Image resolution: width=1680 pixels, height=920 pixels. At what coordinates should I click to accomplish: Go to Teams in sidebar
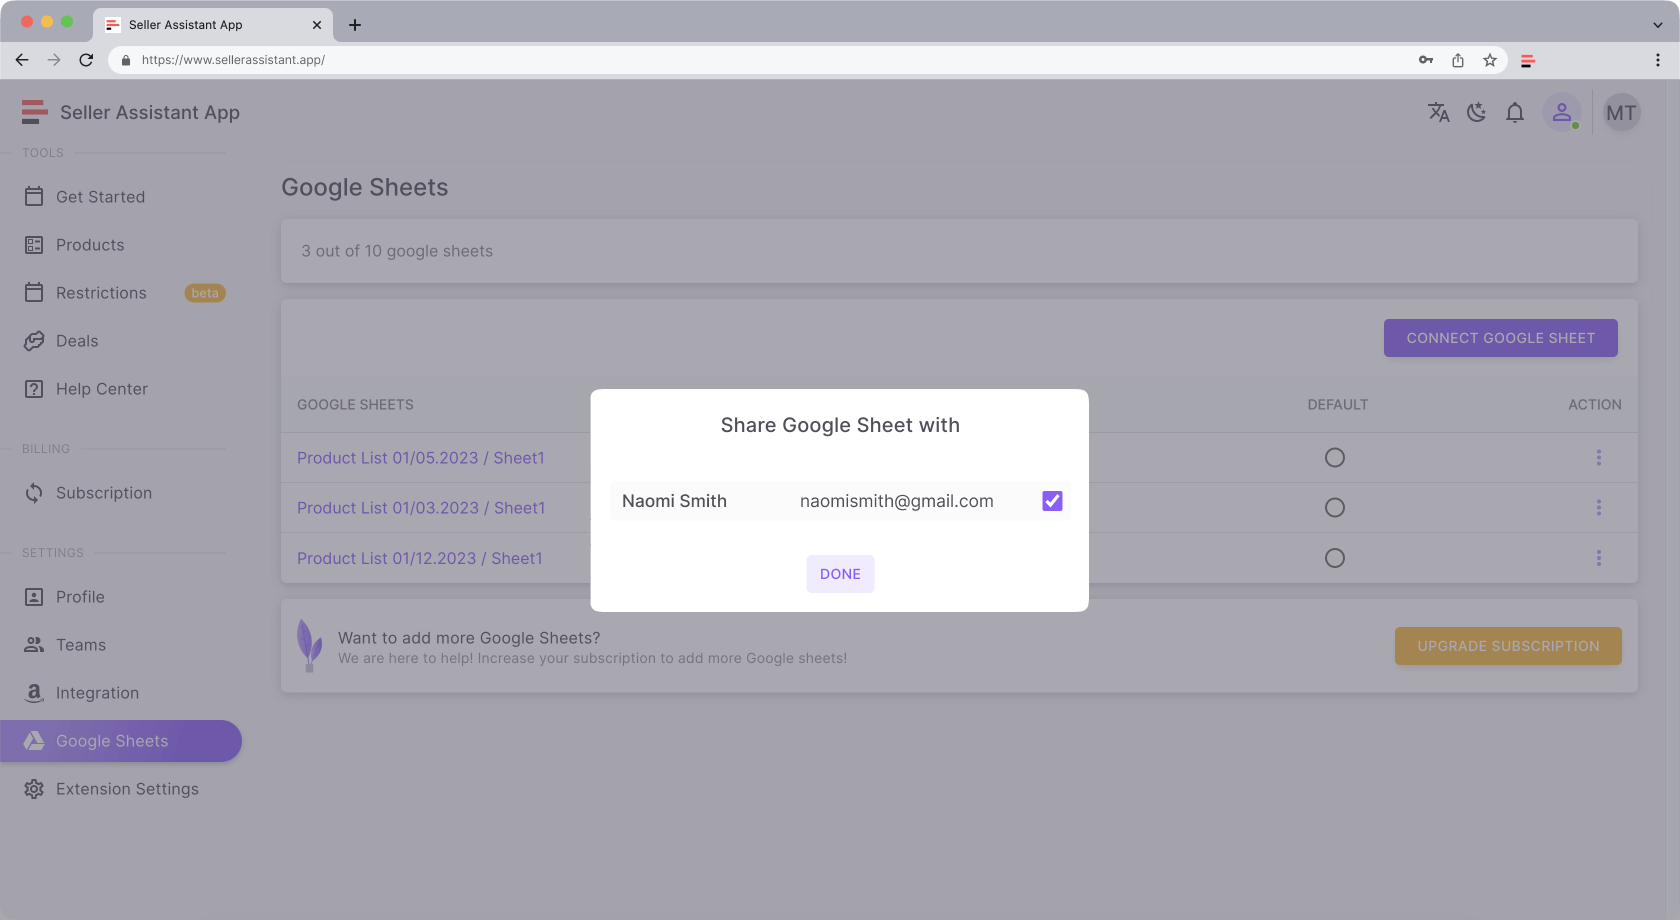pyautogui.click(x=81, y=645)
